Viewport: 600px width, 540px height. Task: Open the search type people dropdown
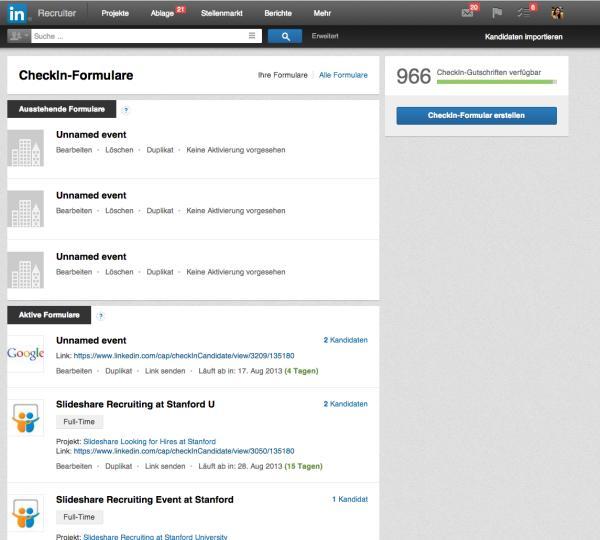point(18,36)
